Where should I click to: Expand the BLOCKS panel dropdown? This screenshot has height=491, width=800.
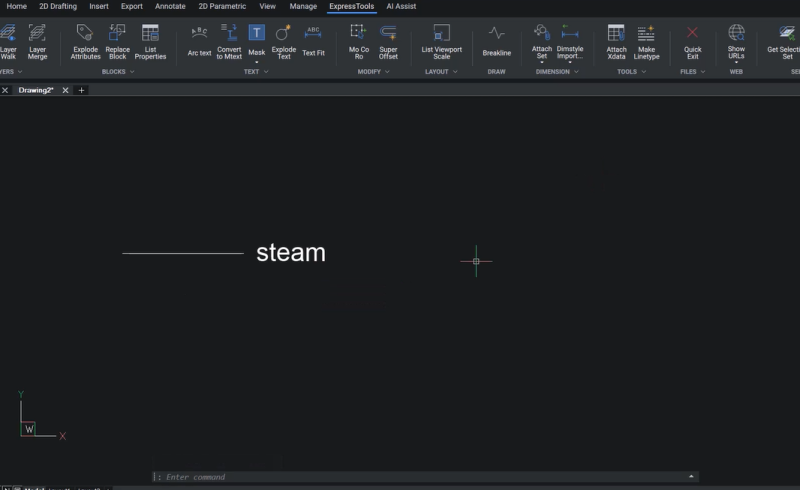[132, 72]
